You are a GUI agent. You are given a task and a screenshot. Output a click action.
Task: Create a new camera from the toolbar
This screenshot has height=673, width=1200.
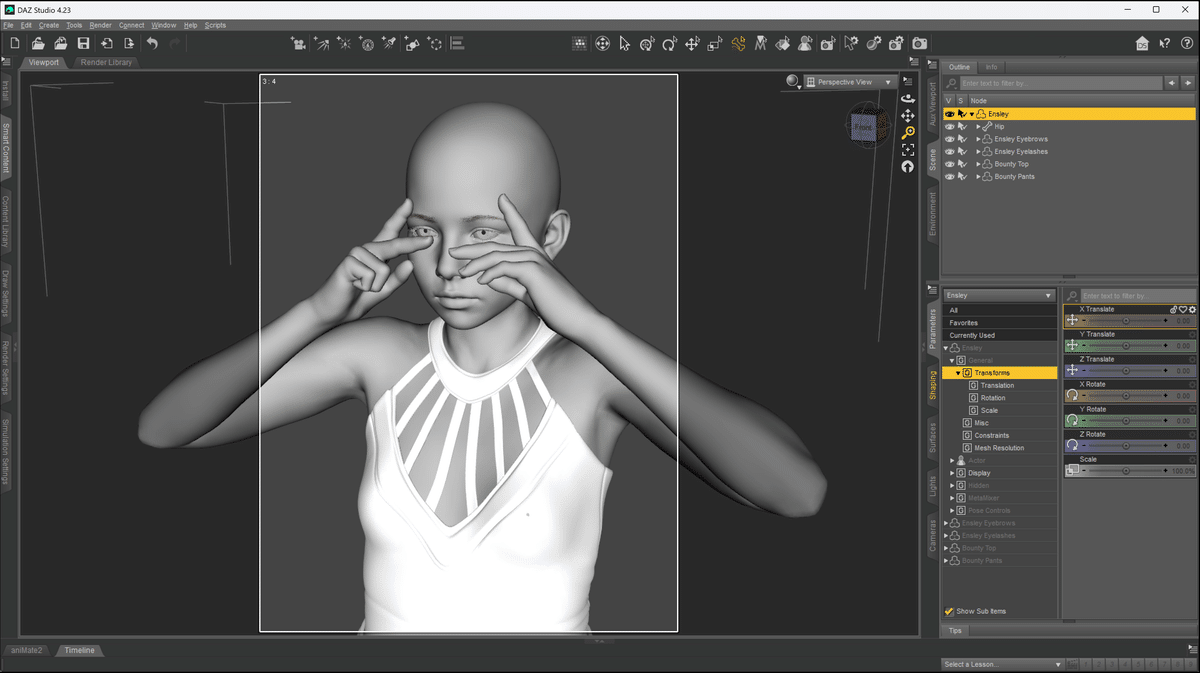click(298, 43)
